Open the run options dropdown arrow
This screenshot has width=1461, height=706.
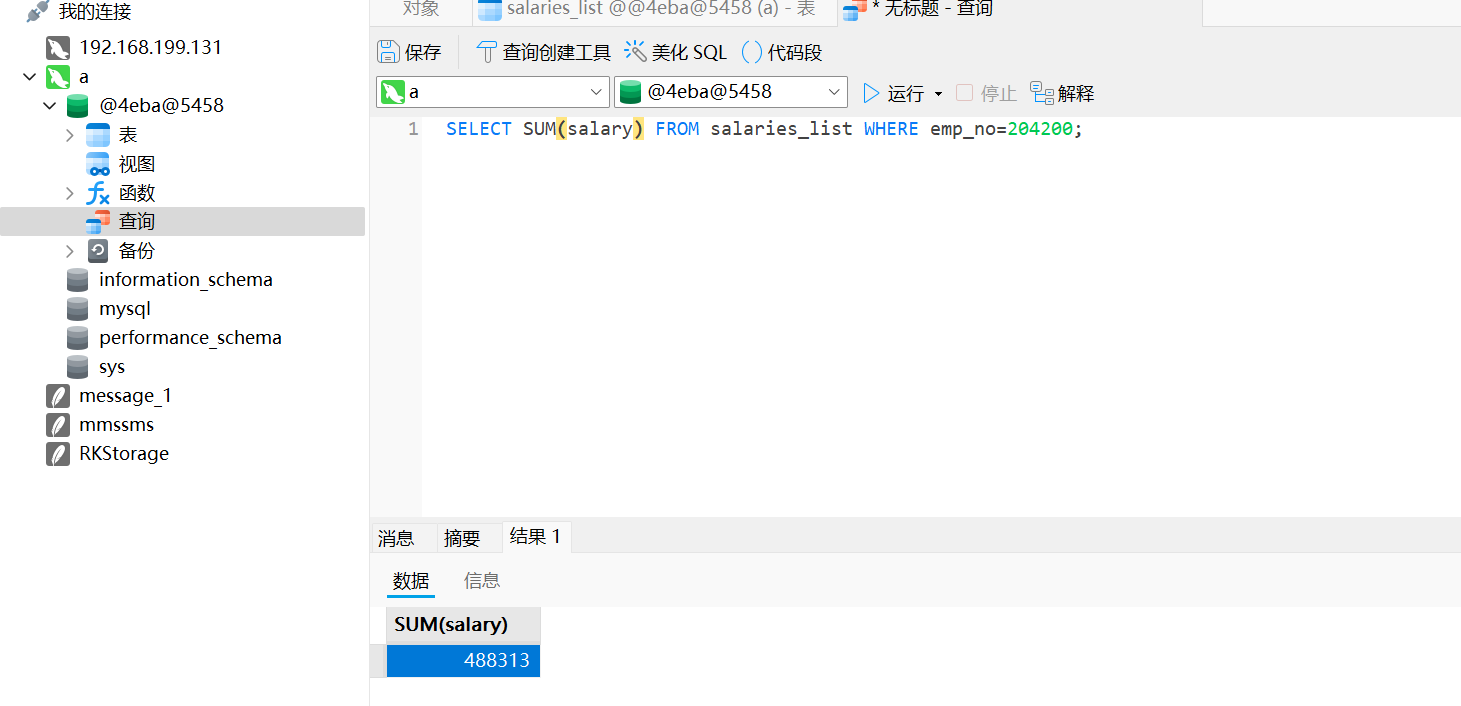pyautogui.click(x=938, y=94)
